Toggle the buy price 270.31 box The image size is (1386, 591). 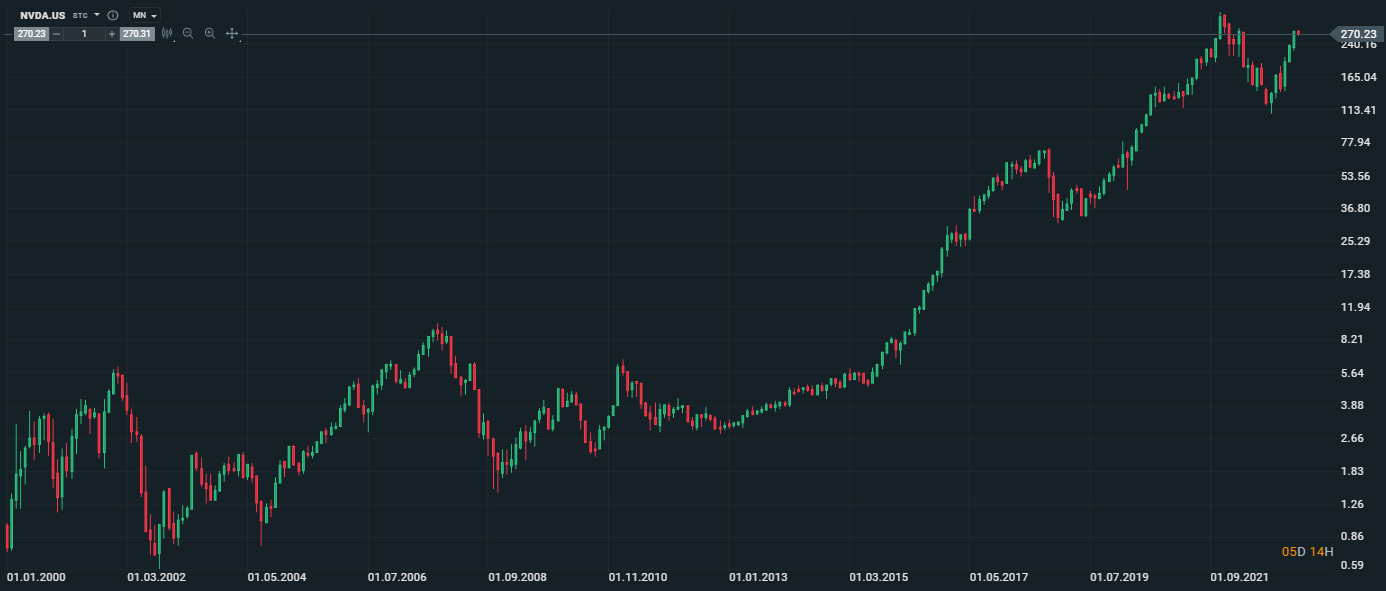click(135, 33)
